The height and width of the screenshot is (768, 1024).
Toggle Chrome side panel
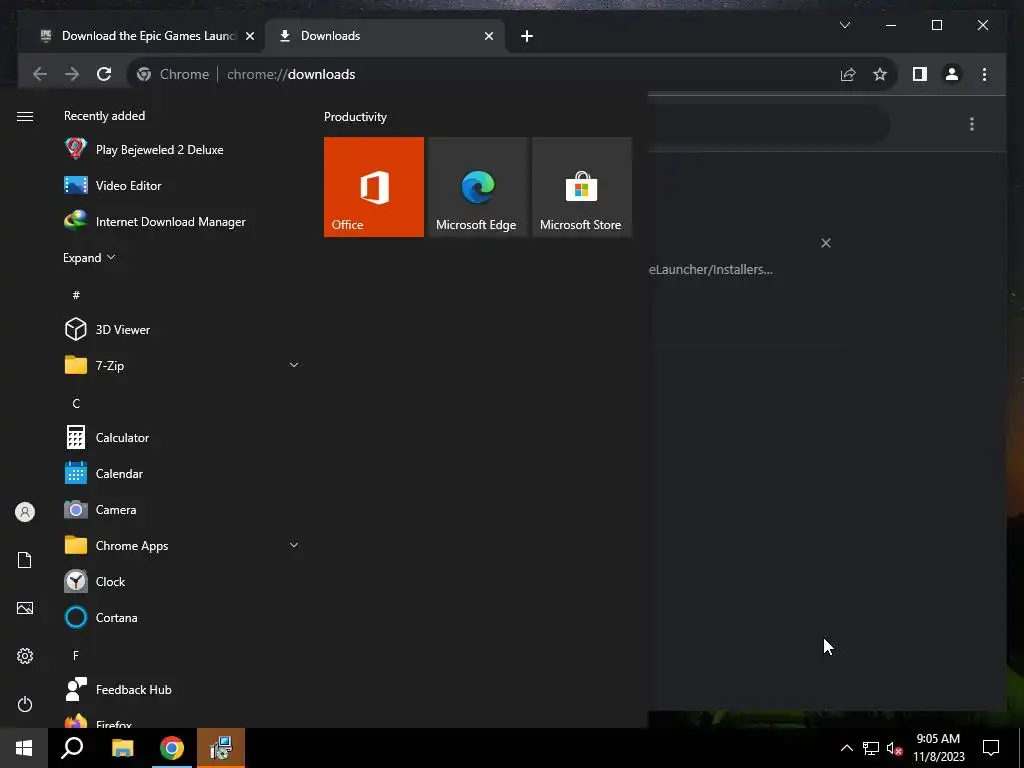click(920, 74)
